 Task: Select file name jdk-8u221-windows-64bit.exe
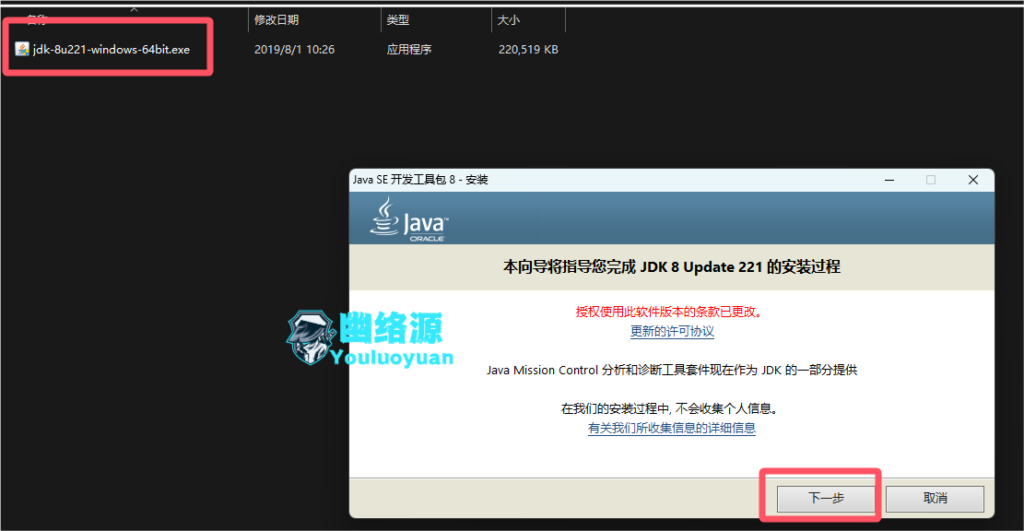pyautogui.click(x=111, y=50)
